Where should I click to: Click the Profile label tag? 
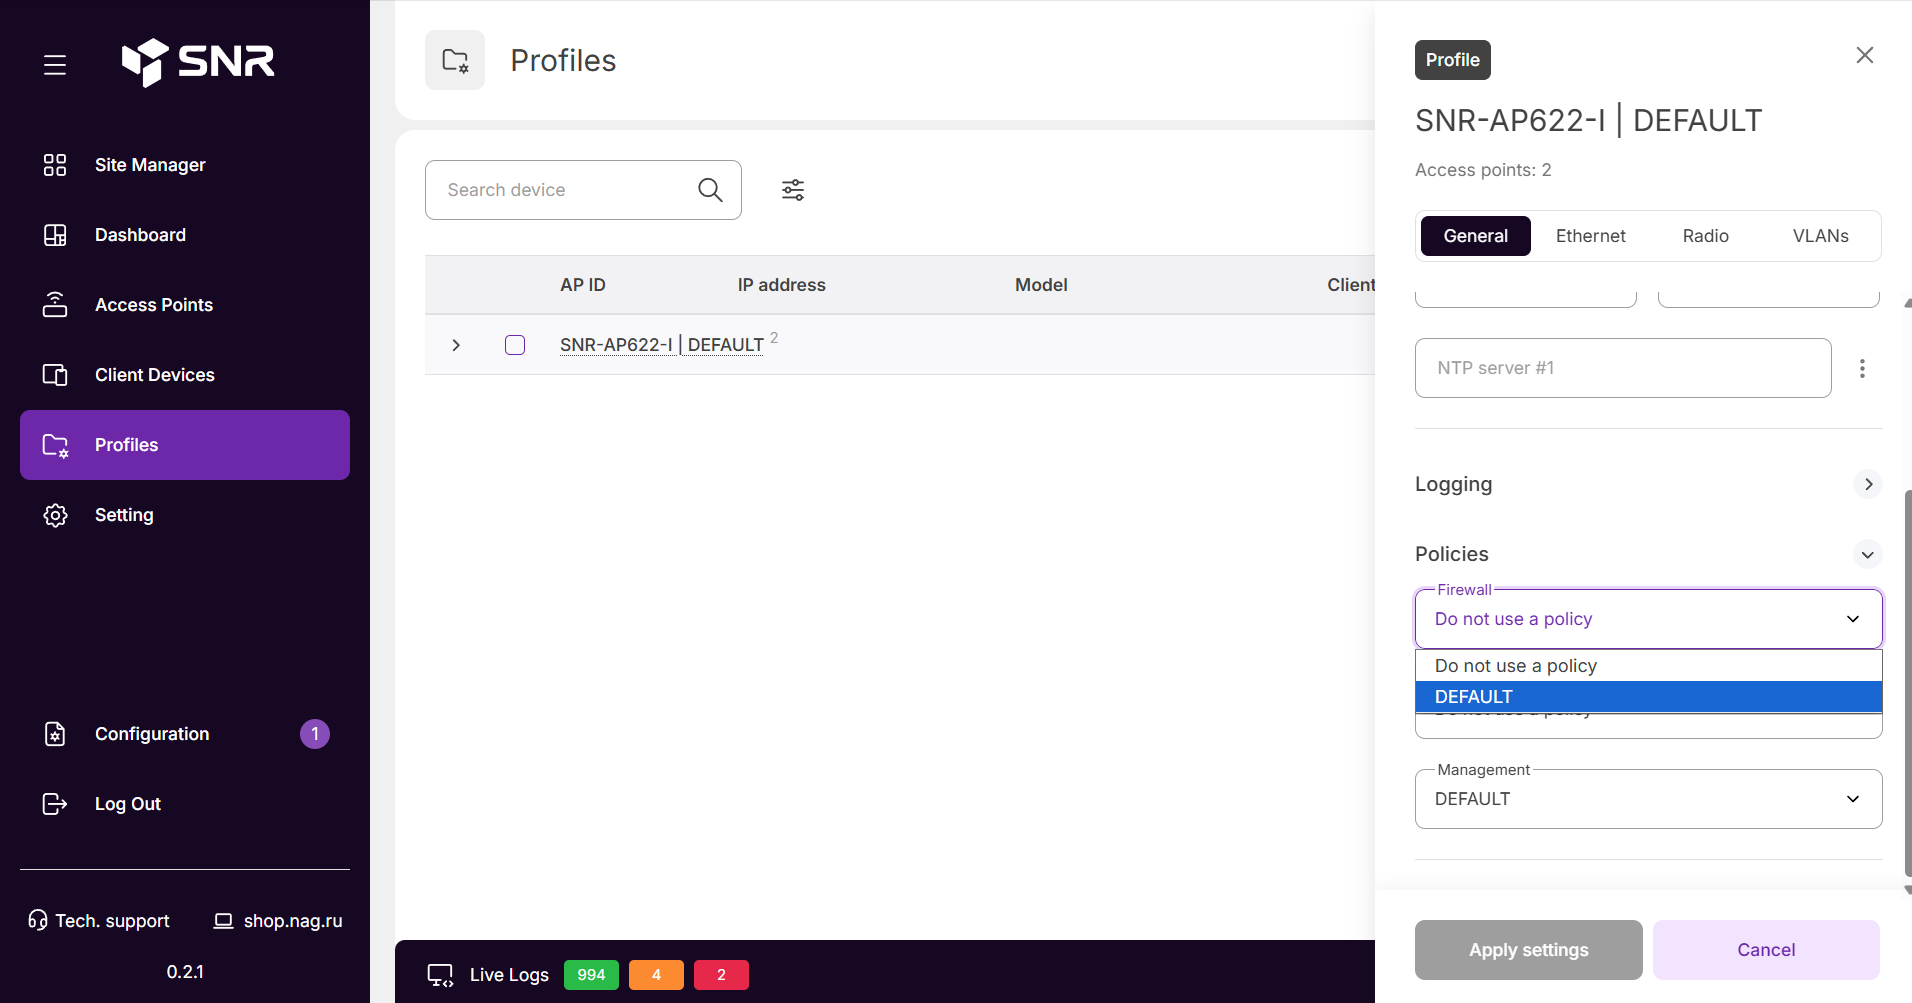1453,60
